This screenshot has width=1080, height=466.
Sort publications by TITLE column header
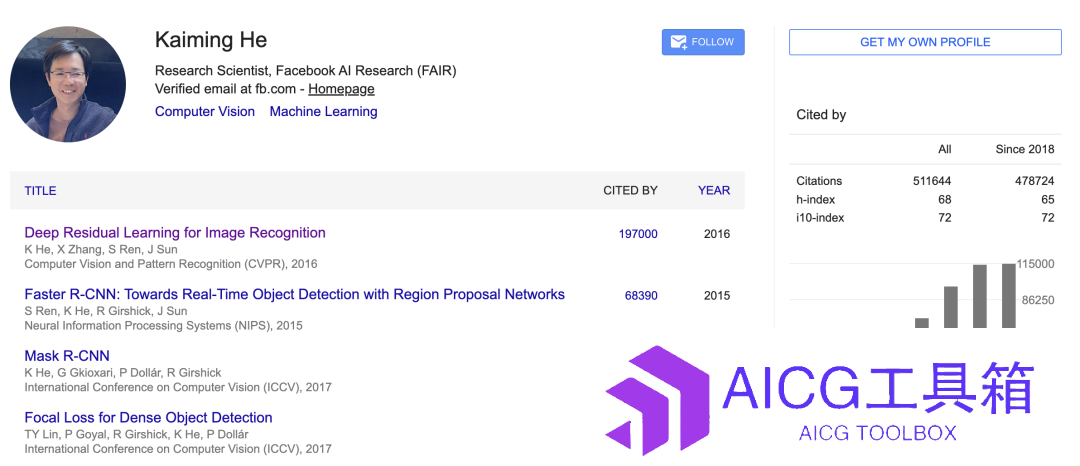40,191
